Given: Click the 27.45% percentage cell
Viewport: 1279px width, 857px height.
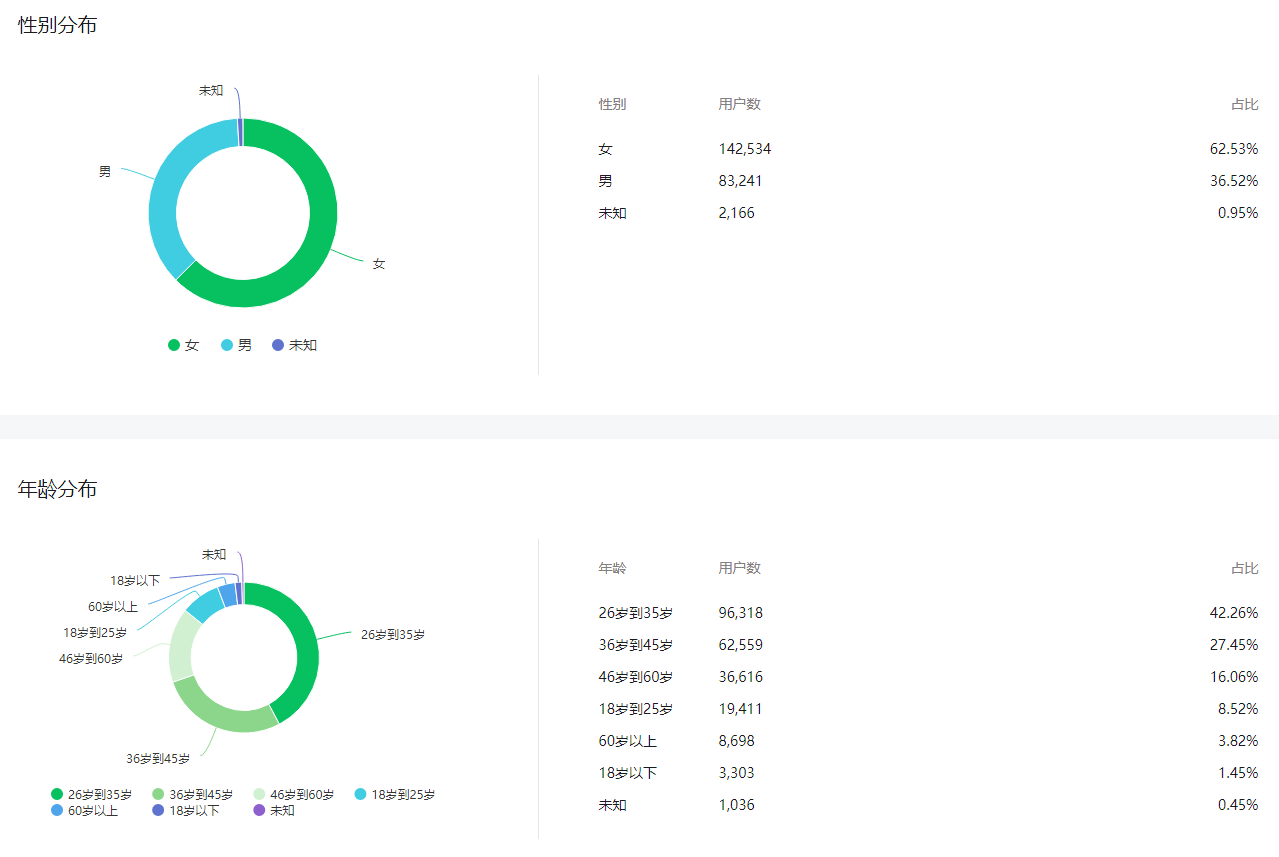Looking at the screenshot, I should point(1234,645).
